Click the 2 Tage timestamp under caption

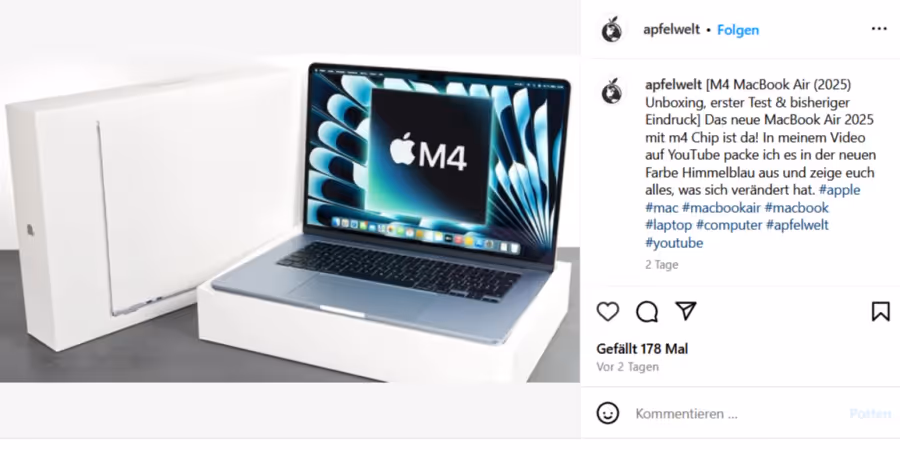[662, 265]
